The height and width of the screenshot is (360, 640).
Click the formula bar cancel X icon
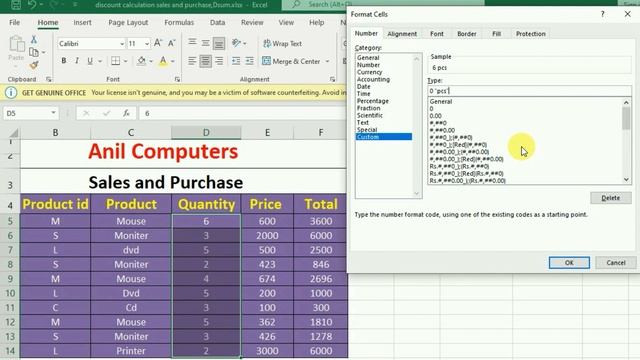(86, 113)
